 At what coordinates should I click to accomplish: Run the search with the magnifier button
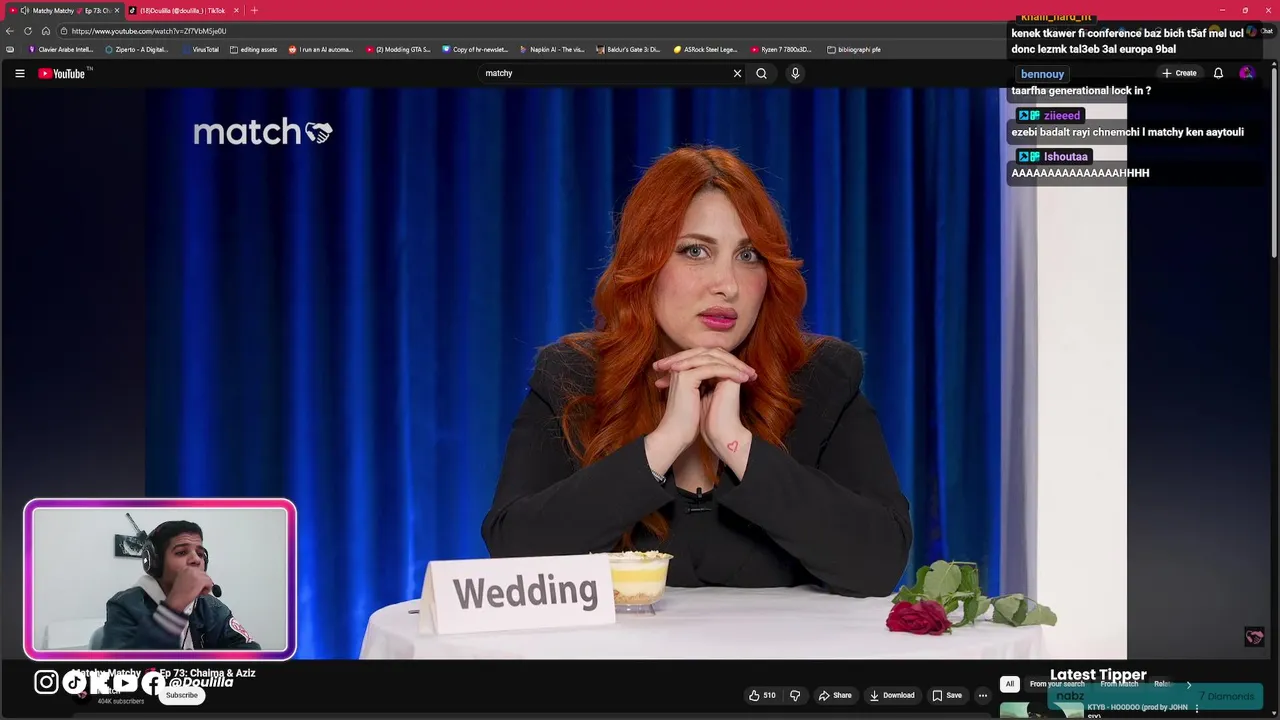pyautogui.click(x=761, y=73)
